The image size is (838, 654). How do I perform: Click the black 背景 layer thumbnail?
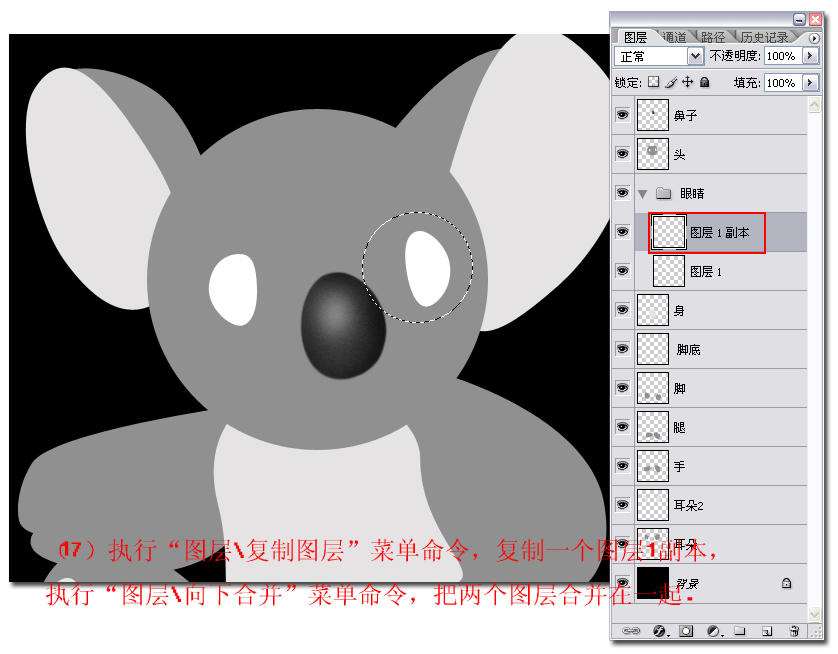click(653, 583)
